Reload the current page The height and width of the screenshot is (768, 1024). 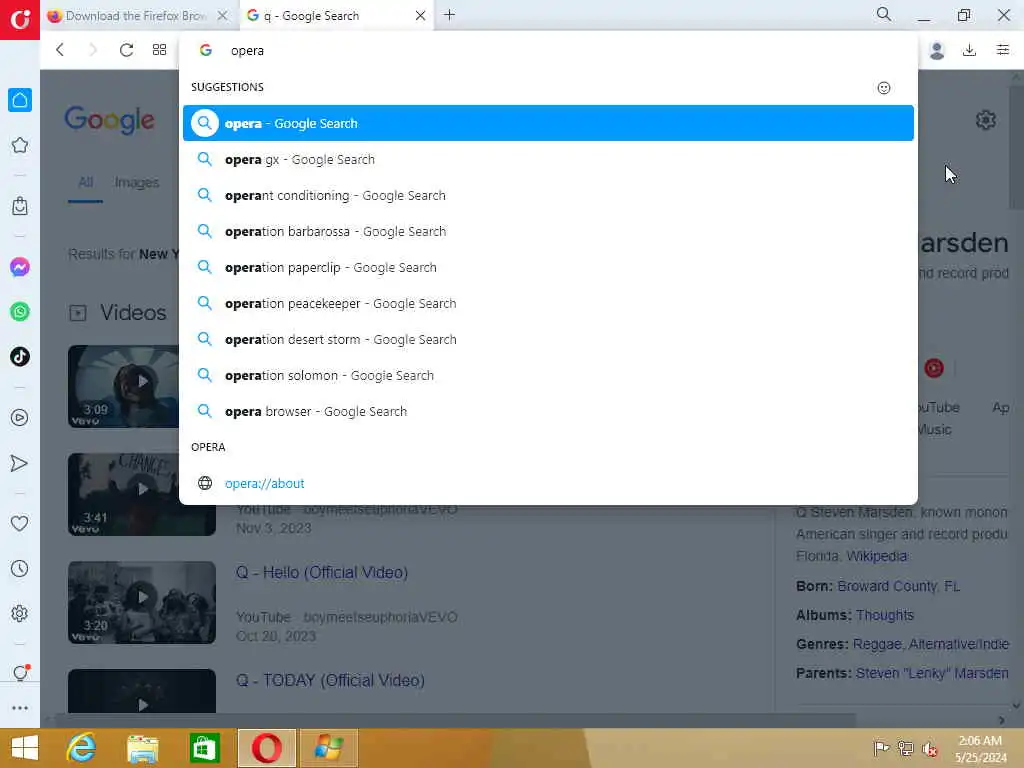pos(126,50)
